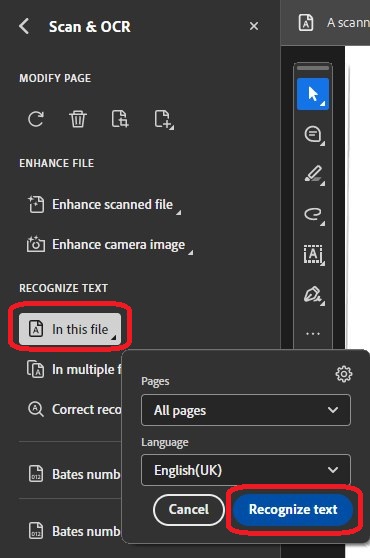Open the All pages dropdown
This screenshot has height=558, width=370.
tap(246, 410)
